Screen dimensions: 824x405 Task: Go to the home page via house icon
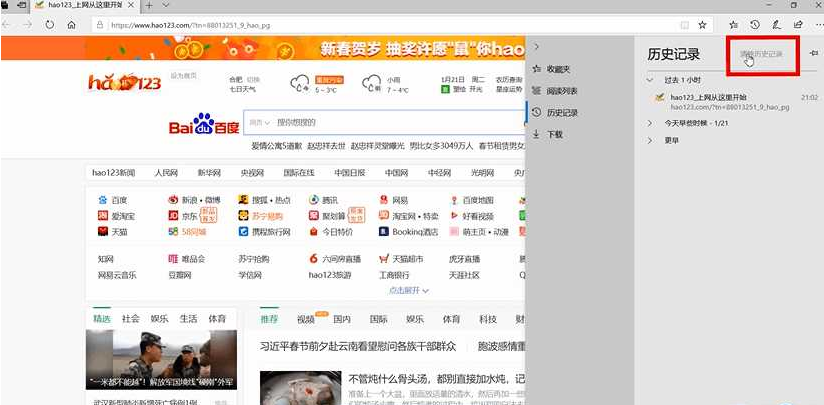(x=71, y=25)
